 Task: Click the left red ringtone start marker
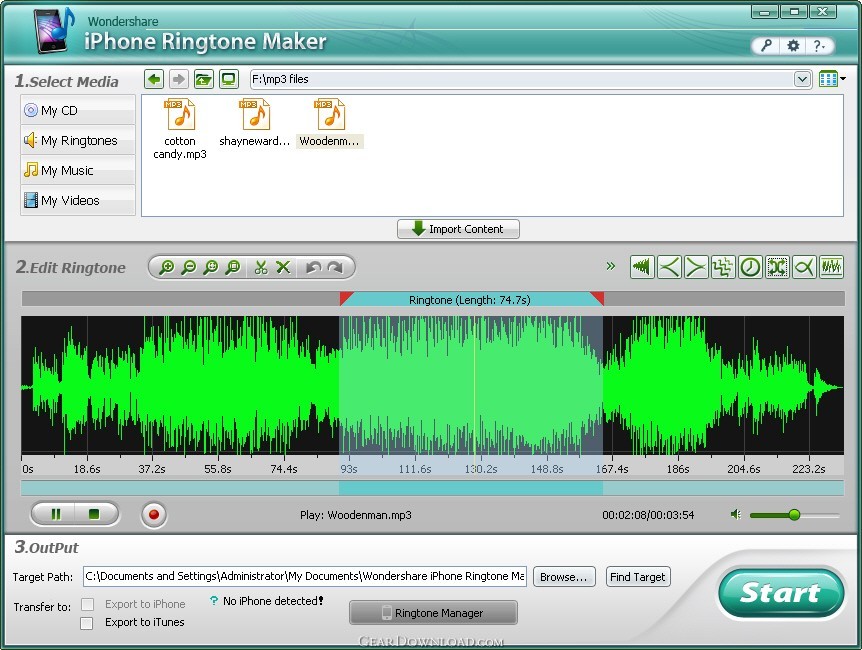tap(346, 298)
